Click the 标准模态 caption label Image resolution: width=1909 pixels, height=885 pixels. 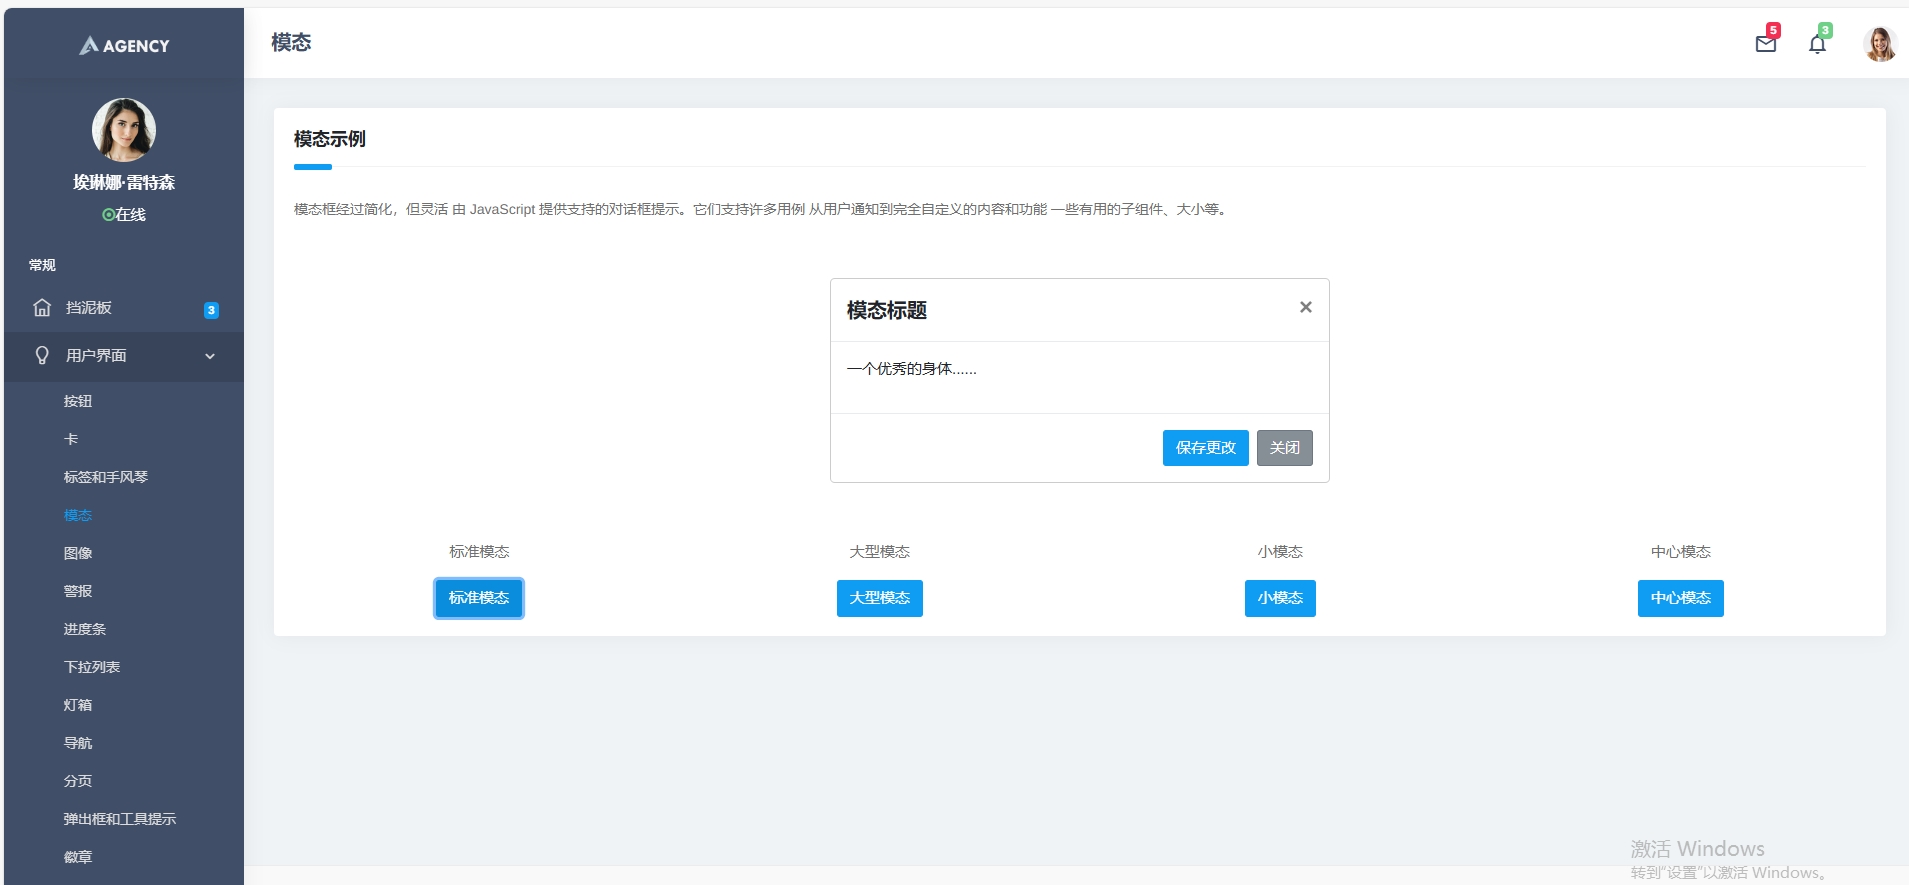(x=479, y=552)
